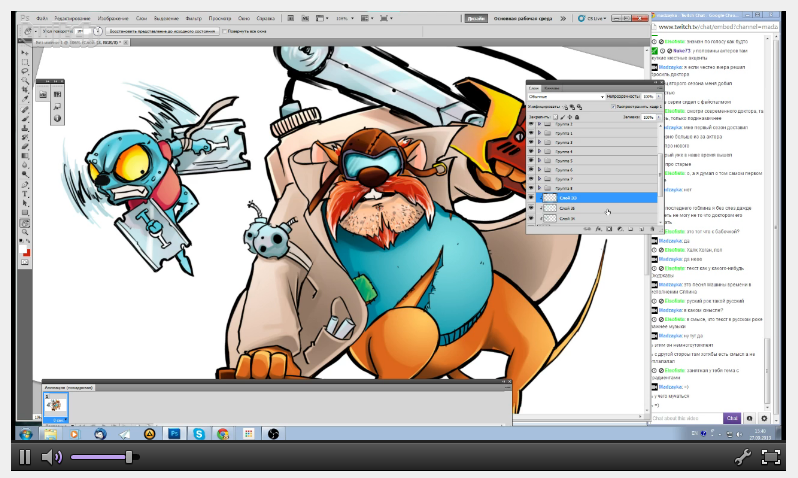Expand the Группа 6 group
The height and width of the screenshot is (478, 798).
pos(539,170)
